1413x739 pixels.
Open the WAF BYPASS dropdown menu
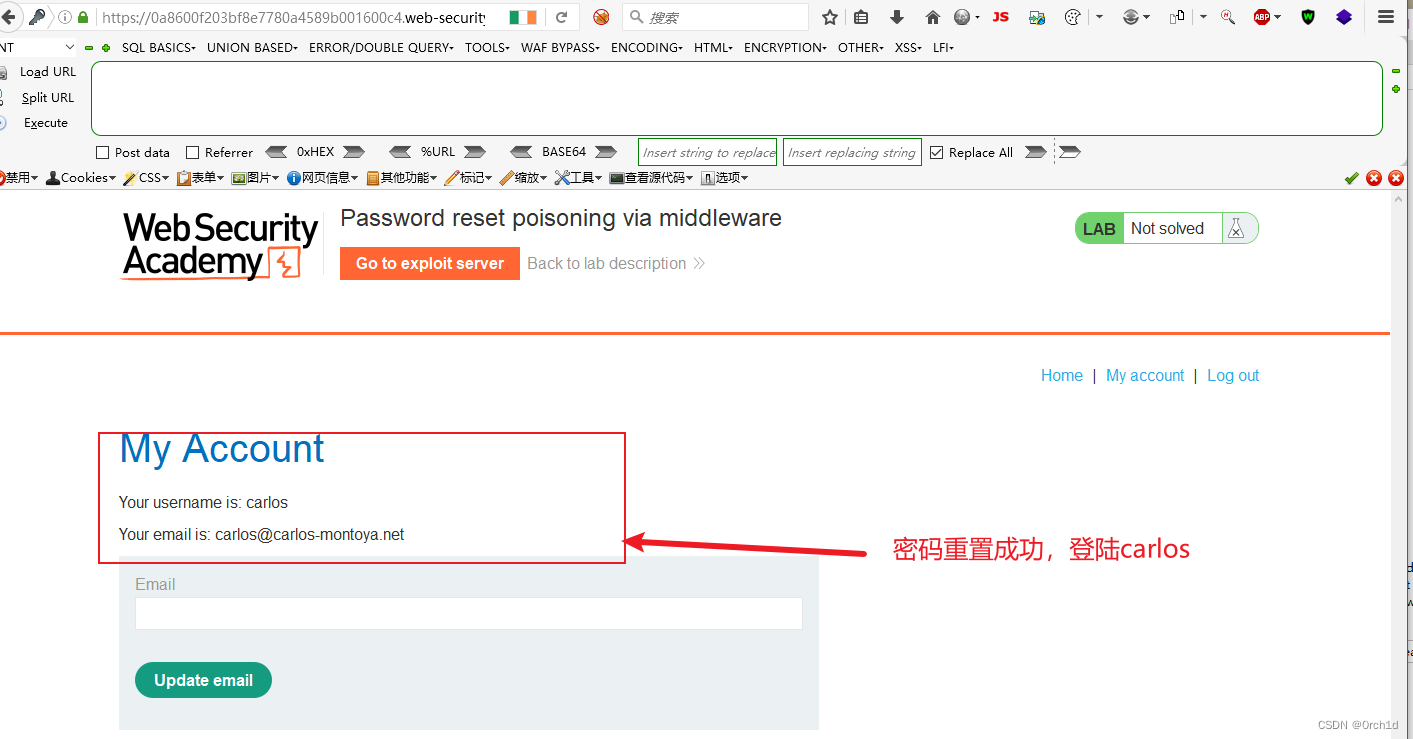(x=560, y=48)
